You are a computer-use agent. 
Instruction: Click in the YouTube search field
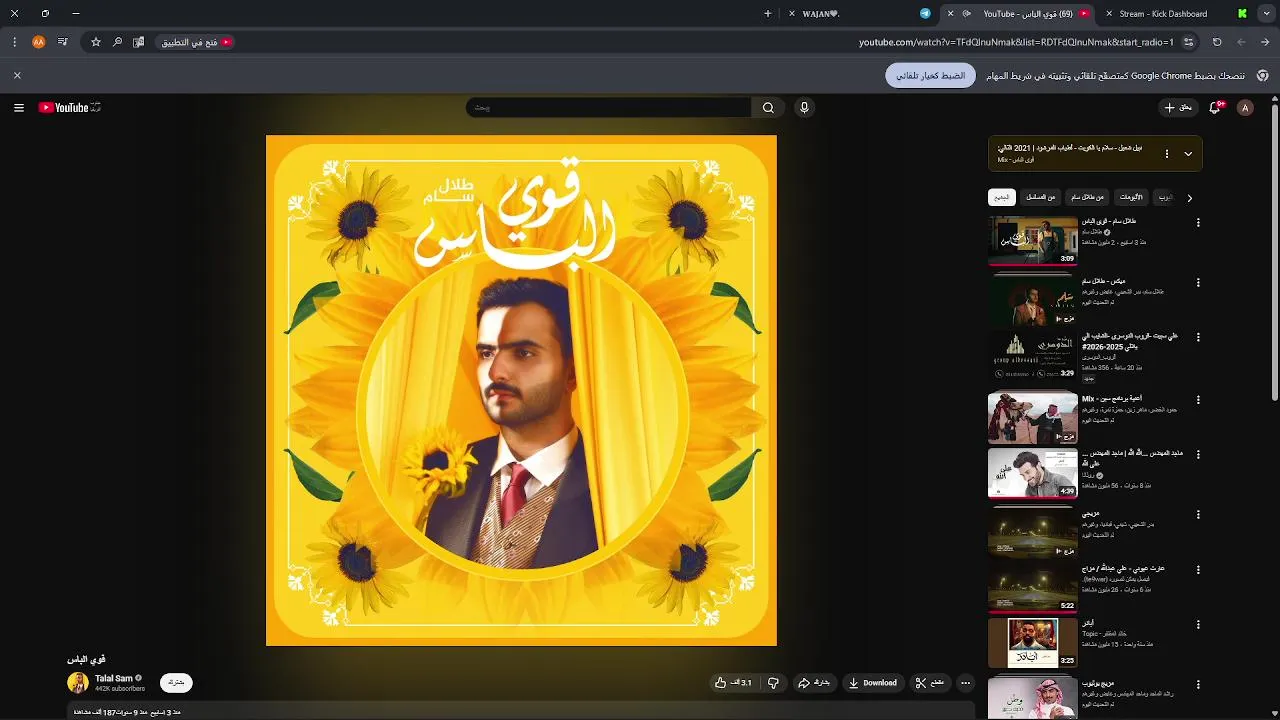(x=608, y=108)
